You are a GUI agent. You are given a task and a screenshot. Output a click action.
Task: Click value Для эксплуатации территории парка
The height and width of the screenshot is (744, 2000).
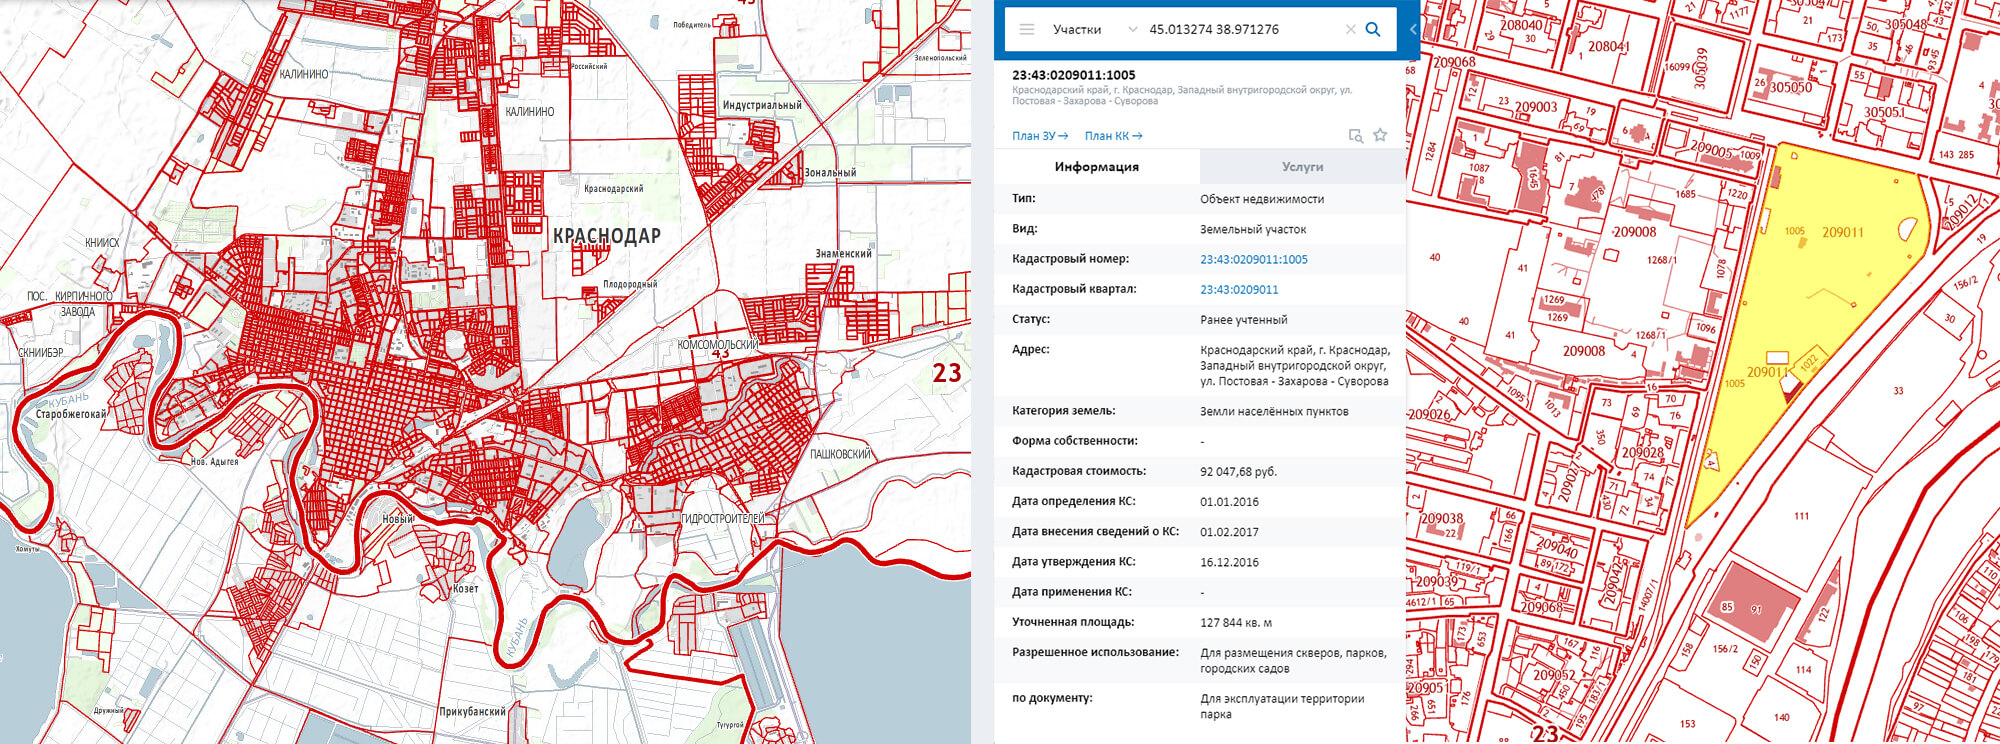1282,706
